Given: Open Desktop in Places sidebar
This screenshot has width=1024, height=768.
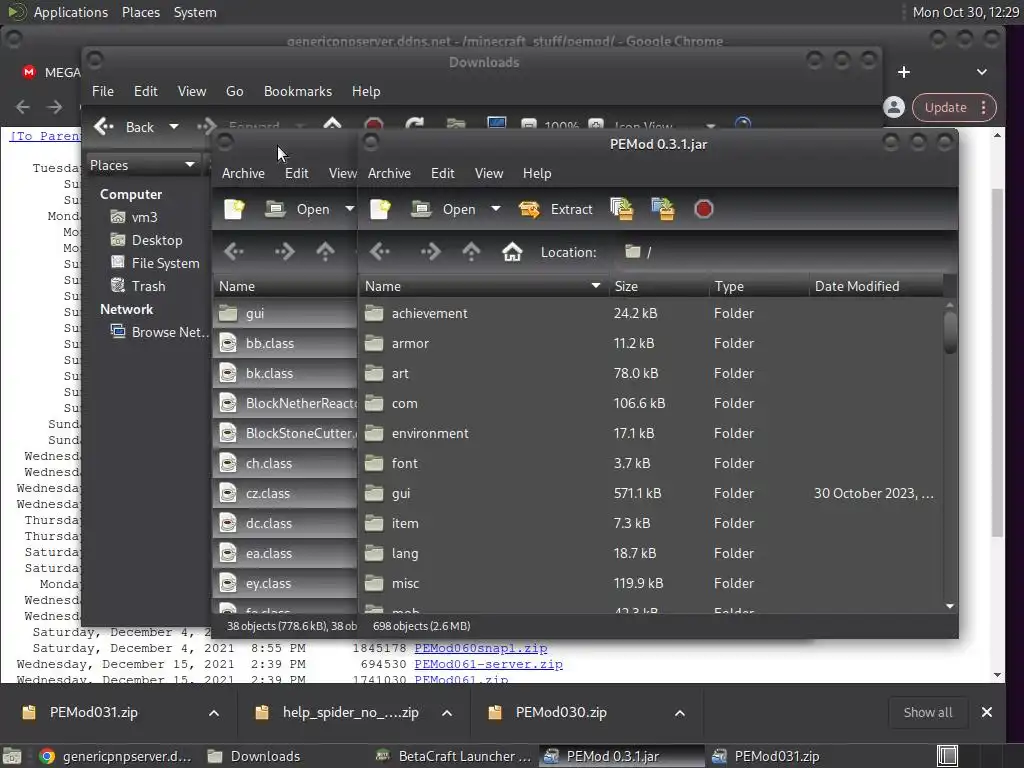Looking at the screenshot, I should 146,240.
